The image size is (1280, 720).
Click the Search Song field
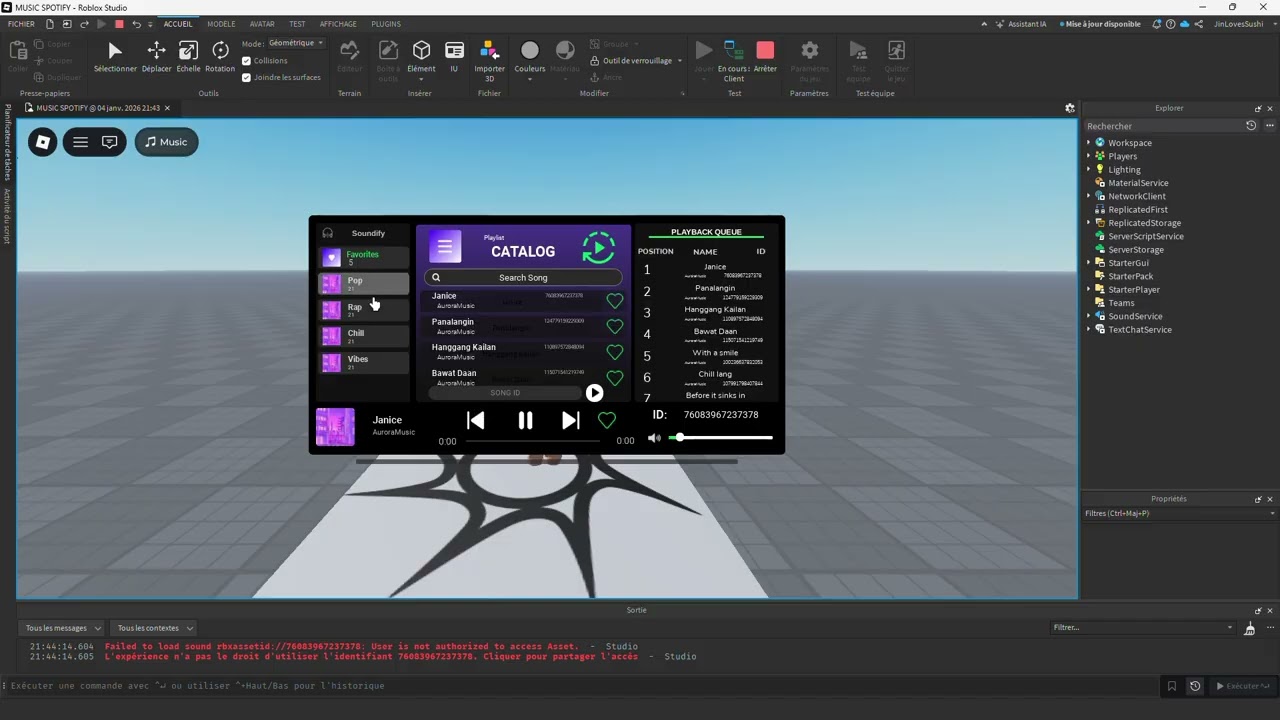(523, 278)
